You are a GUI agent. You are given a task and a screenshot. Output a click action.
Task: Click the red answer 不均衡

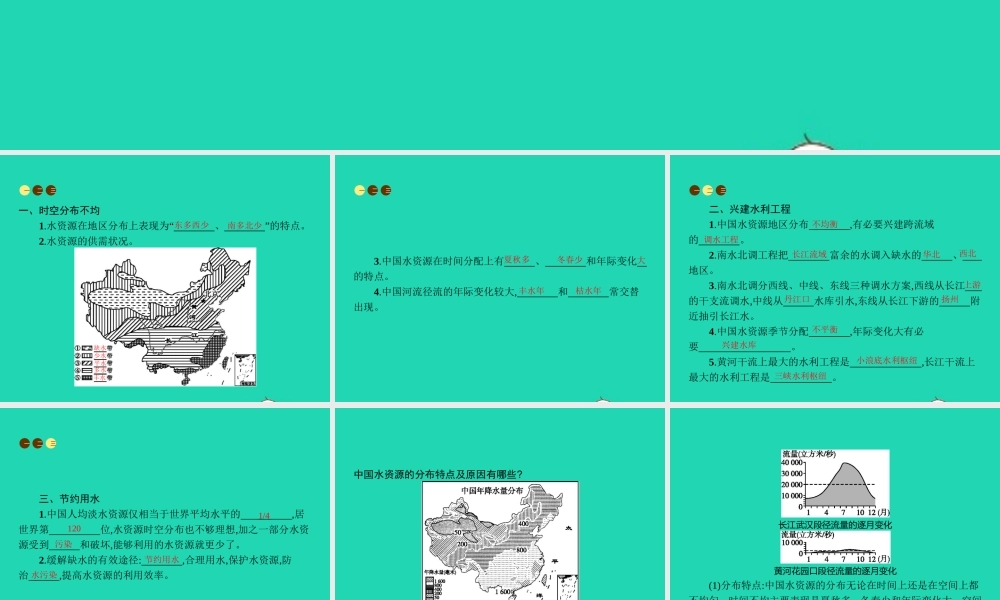tap(825, 224)
